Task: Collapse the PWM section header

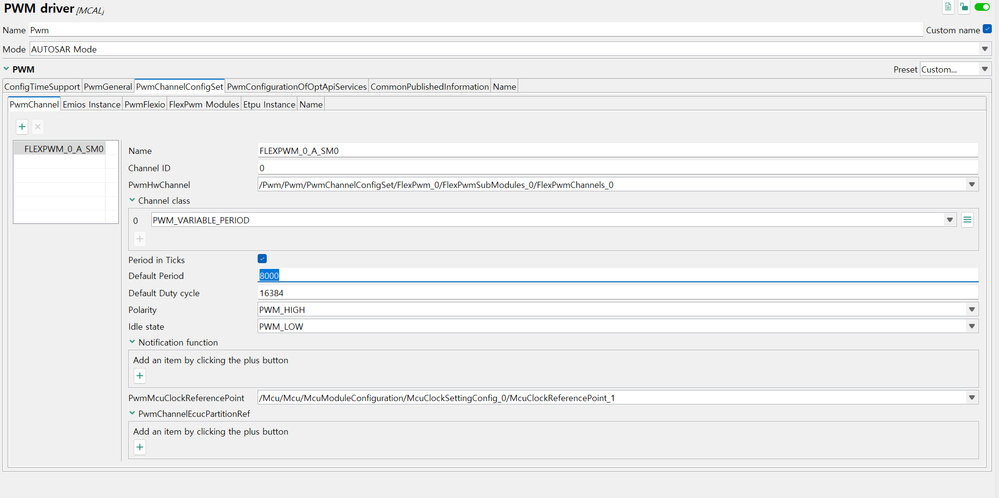Action: pyautogui.click(x=8, y=69)
